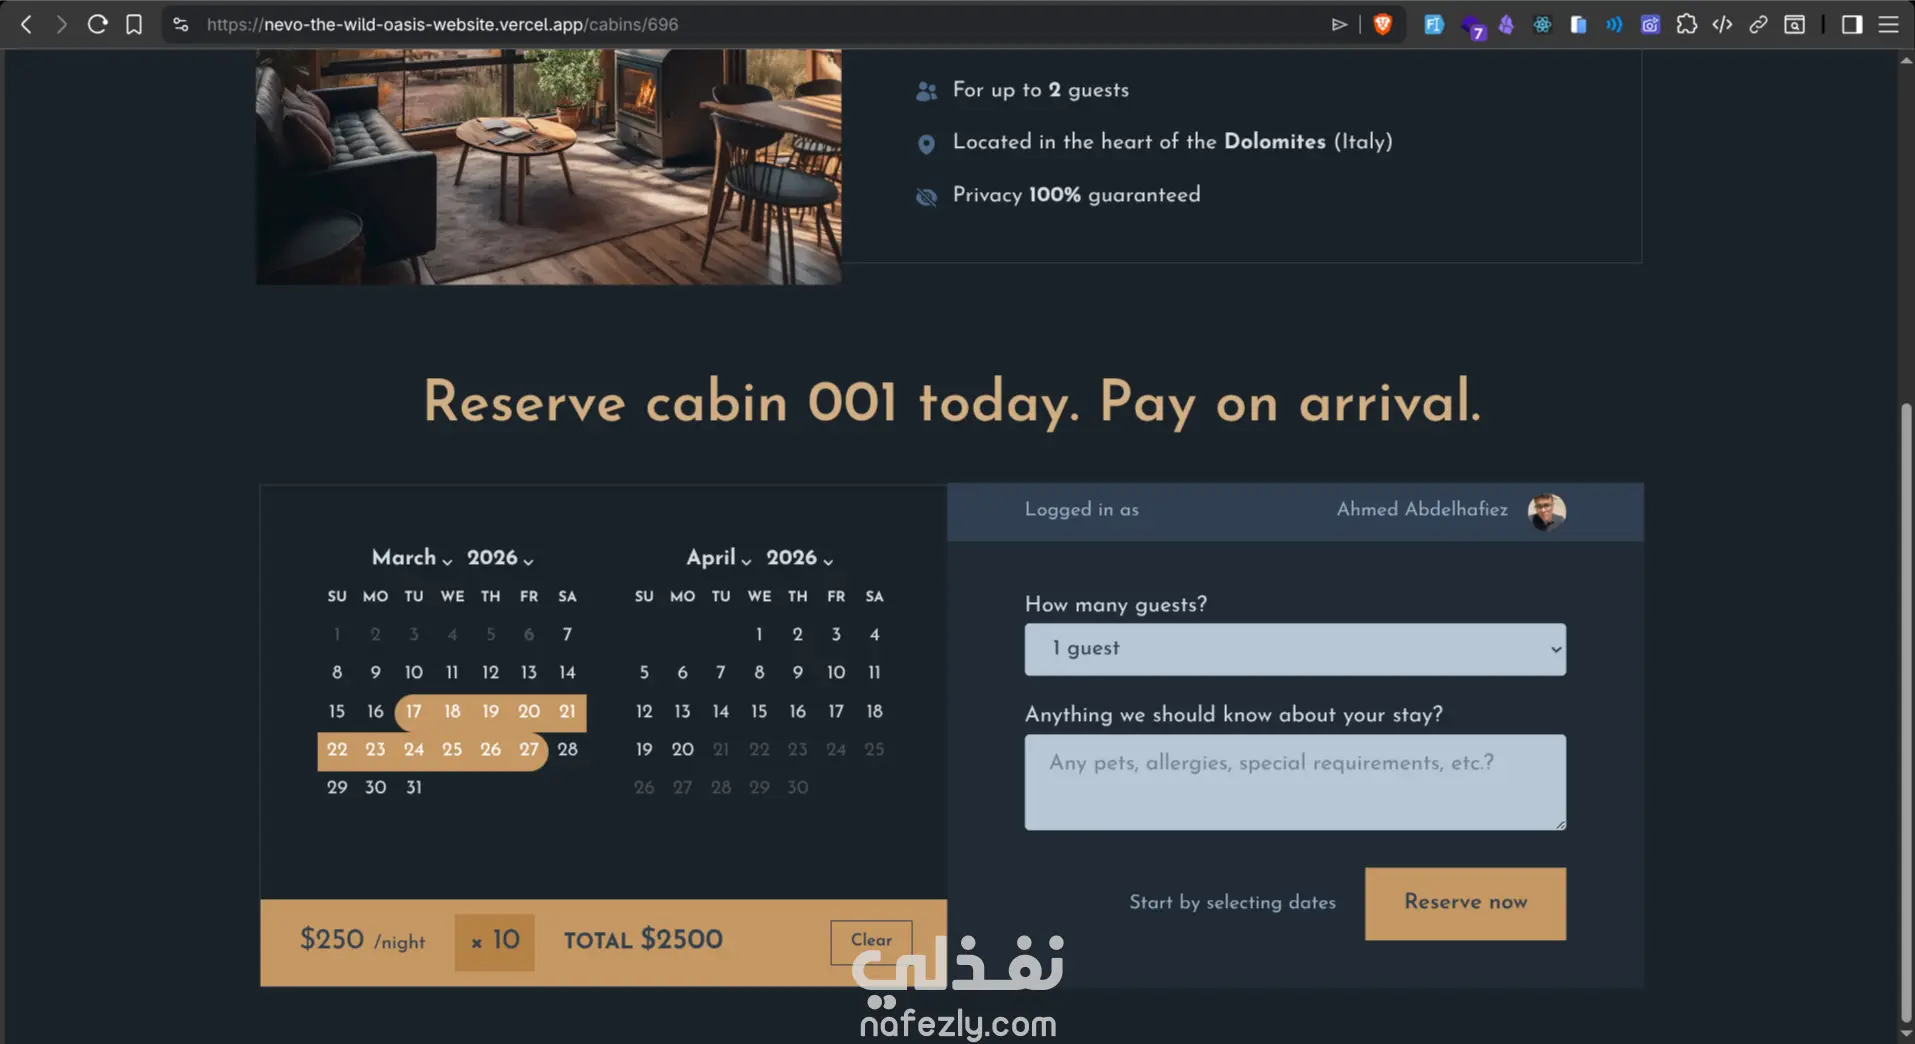Click Ahmed Abdelhafiez's profile avatar
This screenshot has width=1915, height=1044.
pos(1546,511)
